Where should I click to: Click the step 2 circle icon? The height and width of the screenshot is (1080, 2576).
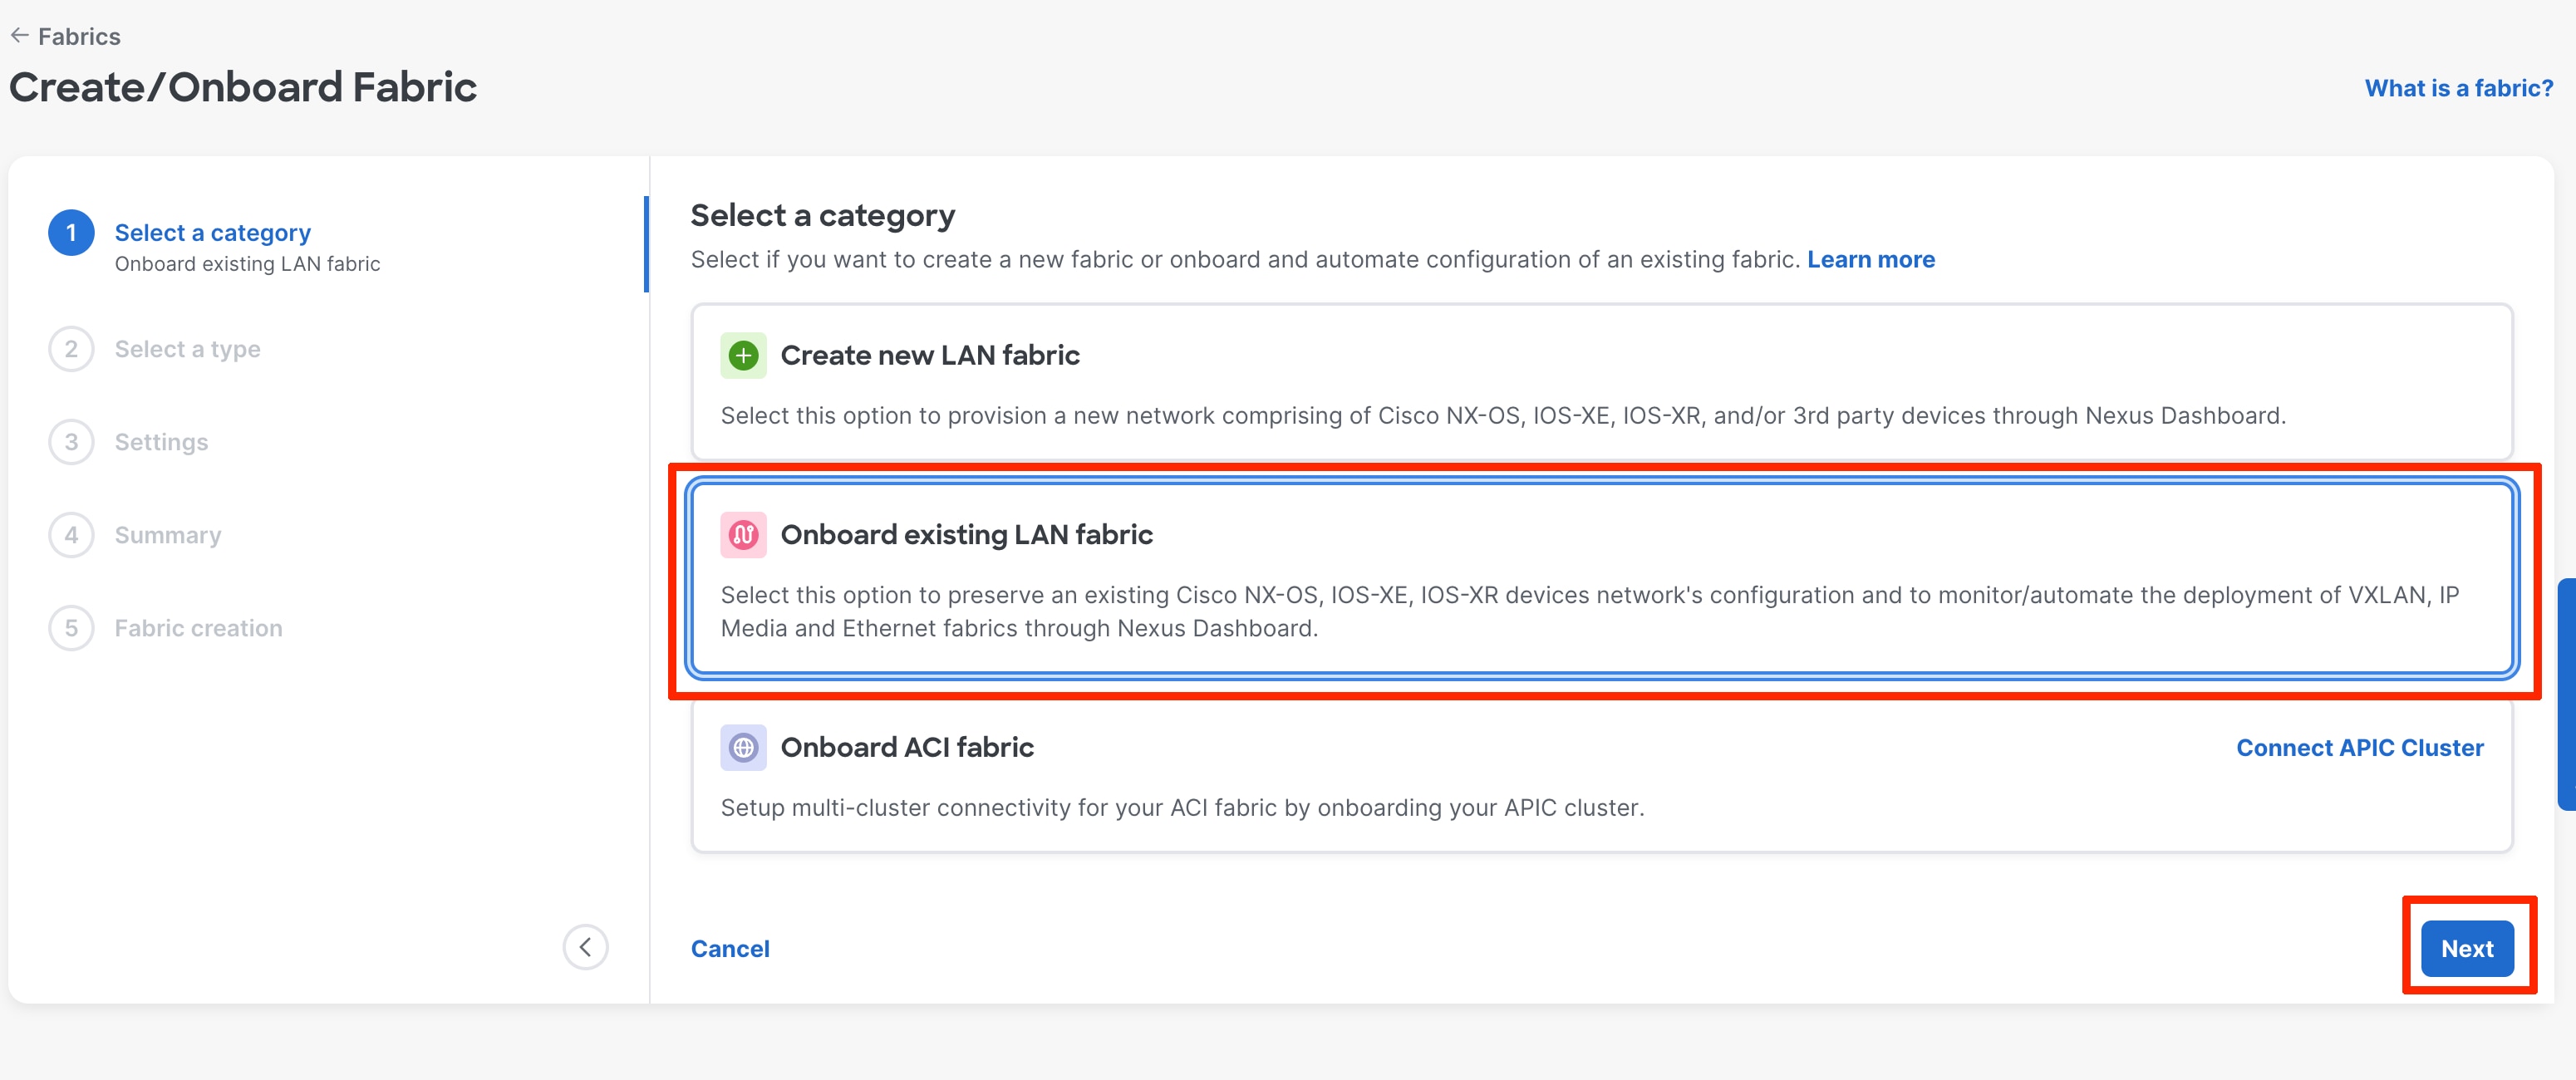tap(71, 349)
